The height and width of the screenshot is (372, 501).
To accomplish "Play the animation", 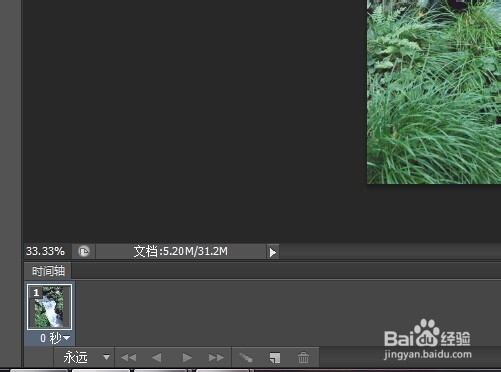I will (x=187, y=358).
